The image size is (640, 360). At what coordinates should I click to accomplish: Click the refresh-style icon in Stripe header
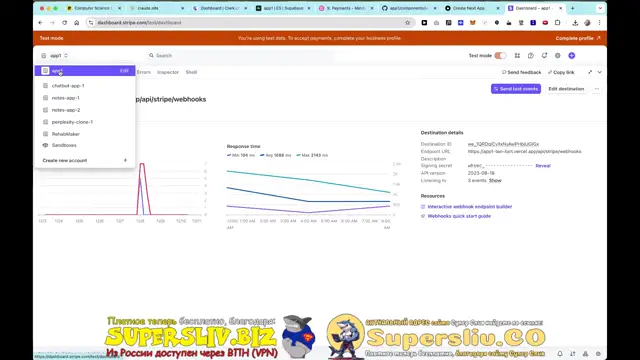pyautogui.click(x=544, y=56)
